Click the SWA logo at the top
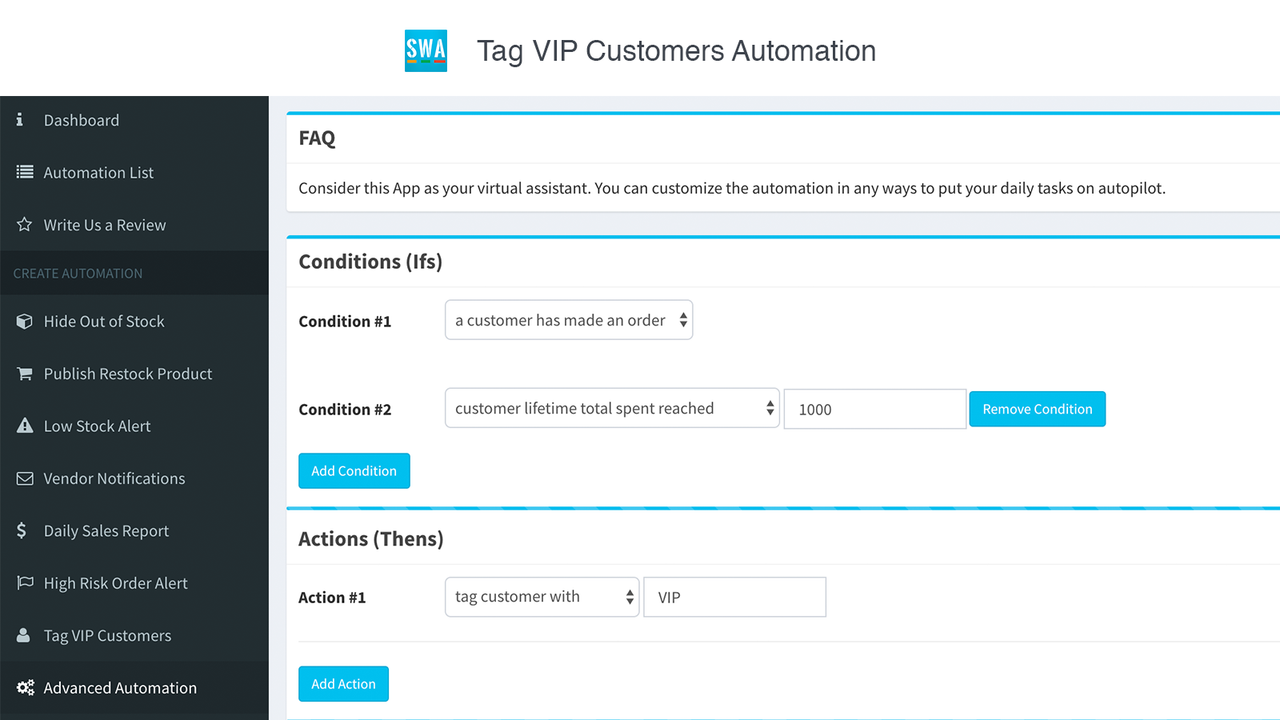 coord(425,48)
